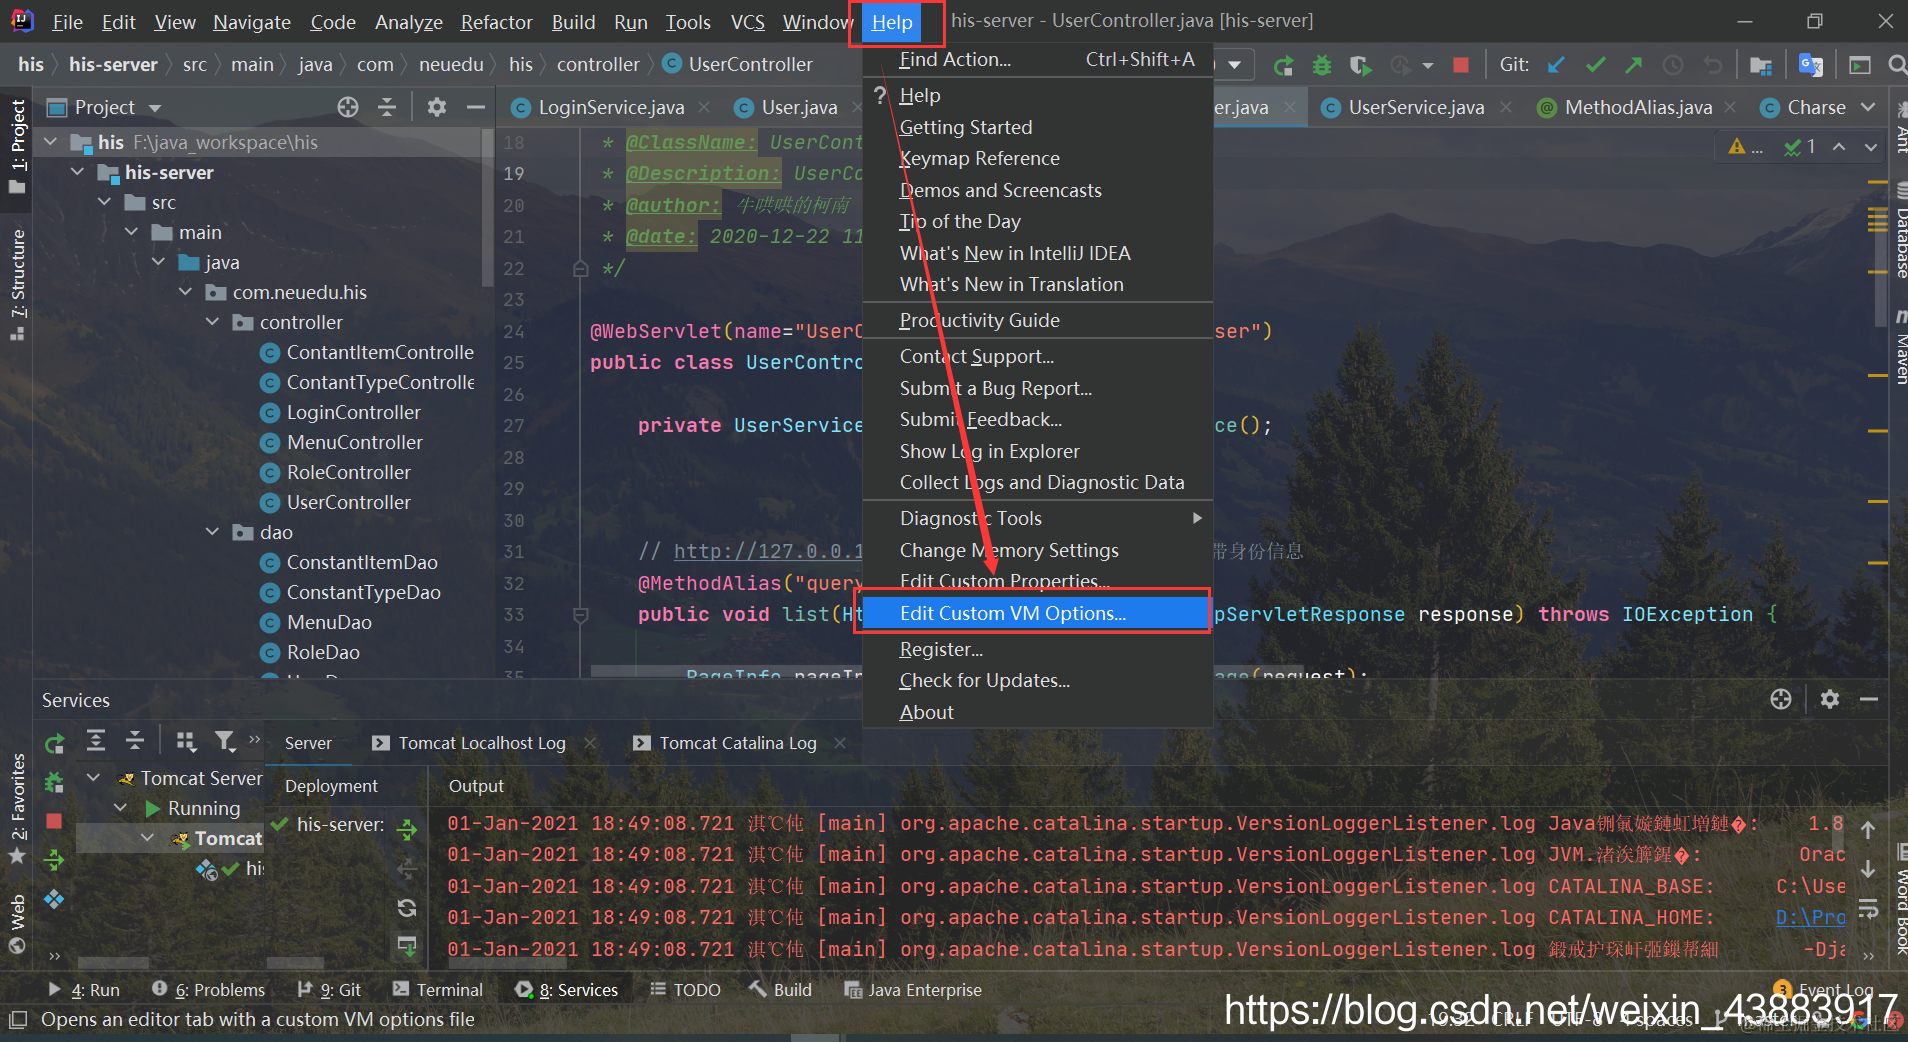Switch to the UserService.java editor tab
1908x1042 pixels.
coord(1415,107)
